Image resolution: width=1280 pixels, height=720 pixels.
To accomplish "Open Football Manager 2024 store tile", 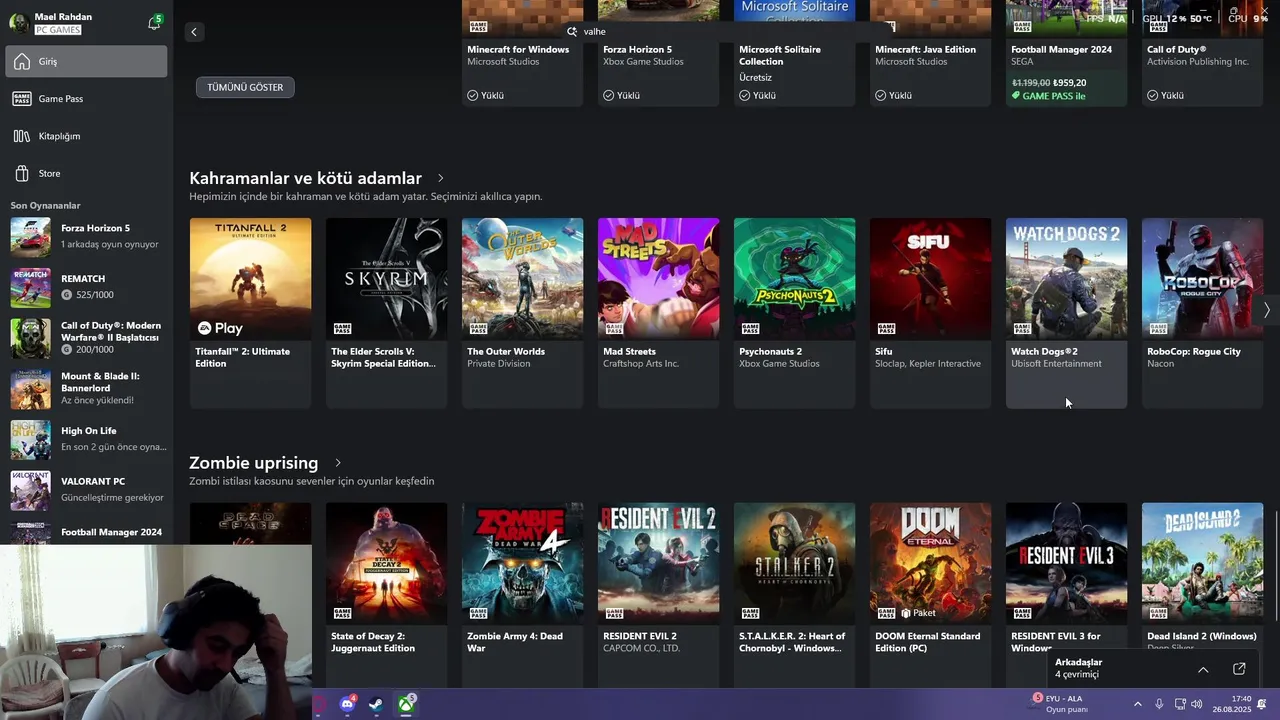I will 1066,53.
